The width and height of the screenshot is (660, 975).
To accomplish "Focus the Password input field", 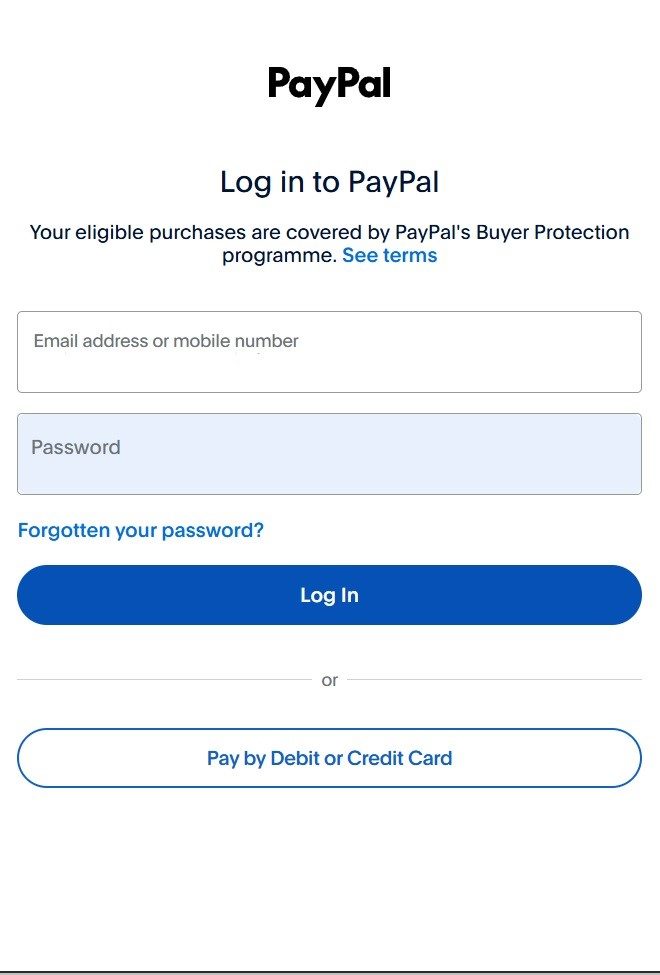I will (329, 454).
